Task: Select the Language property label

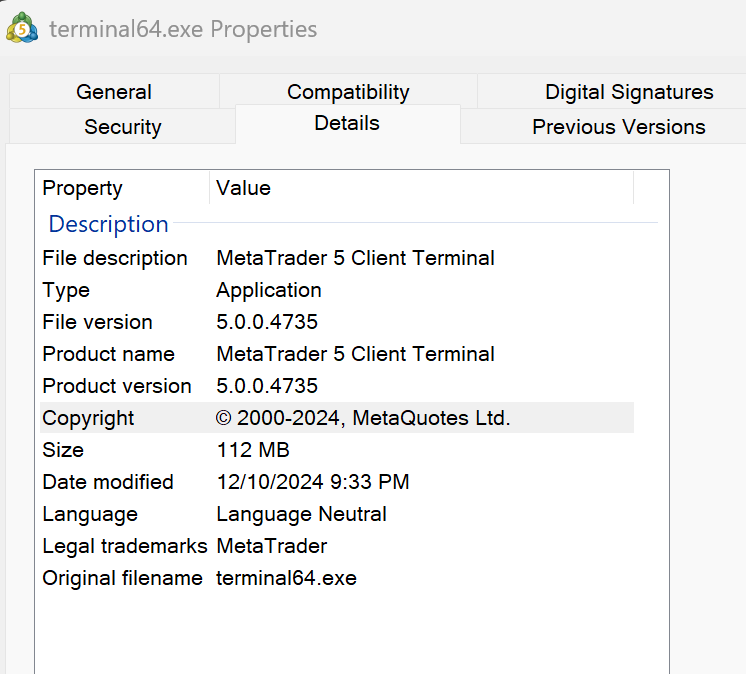Action: [90, 514]
